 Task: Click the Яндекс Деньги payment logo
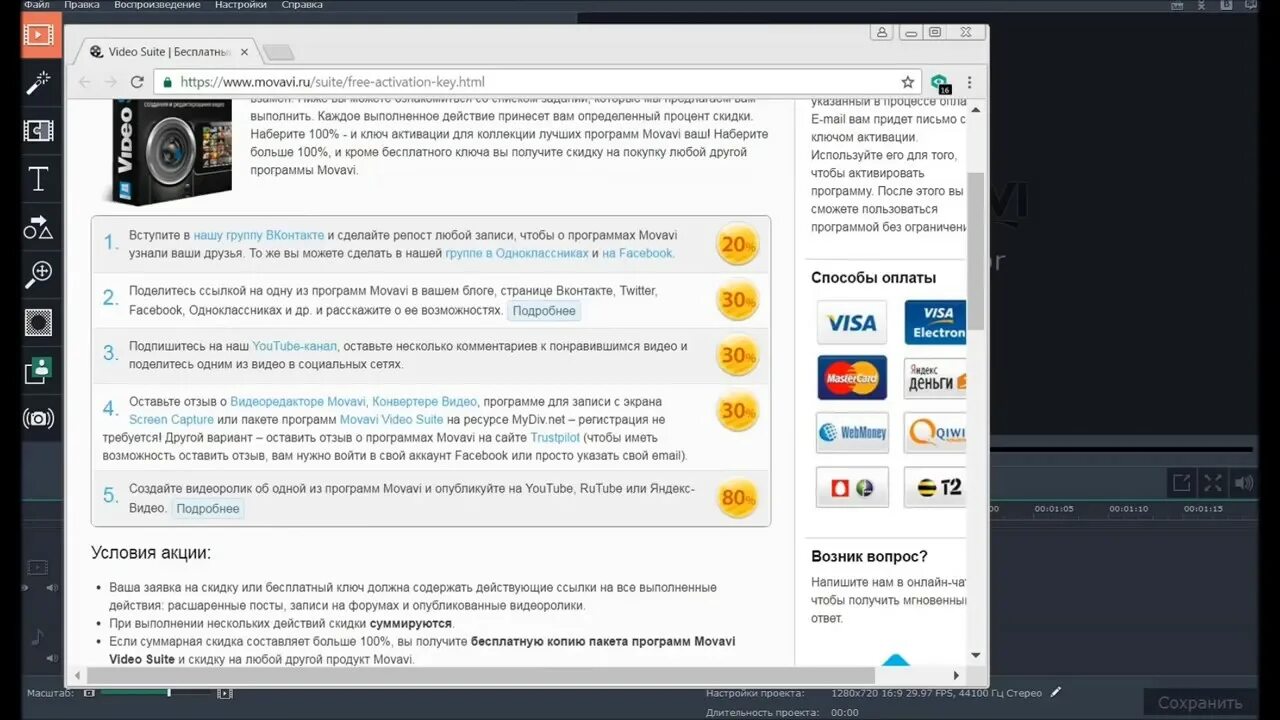936,378
